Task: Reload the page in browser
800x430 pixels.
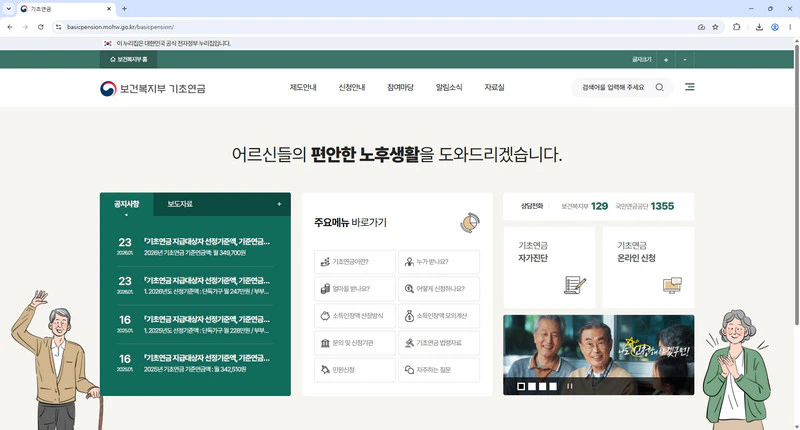Action: 40,27
